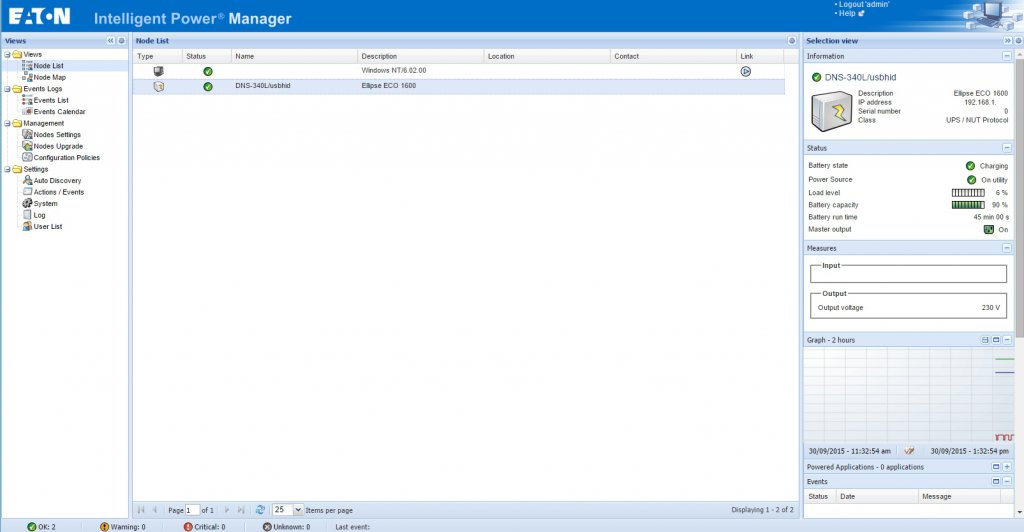Open the items per page dropdown
The width and height of the screenshot is (1024, 532).
click(297, 510)
